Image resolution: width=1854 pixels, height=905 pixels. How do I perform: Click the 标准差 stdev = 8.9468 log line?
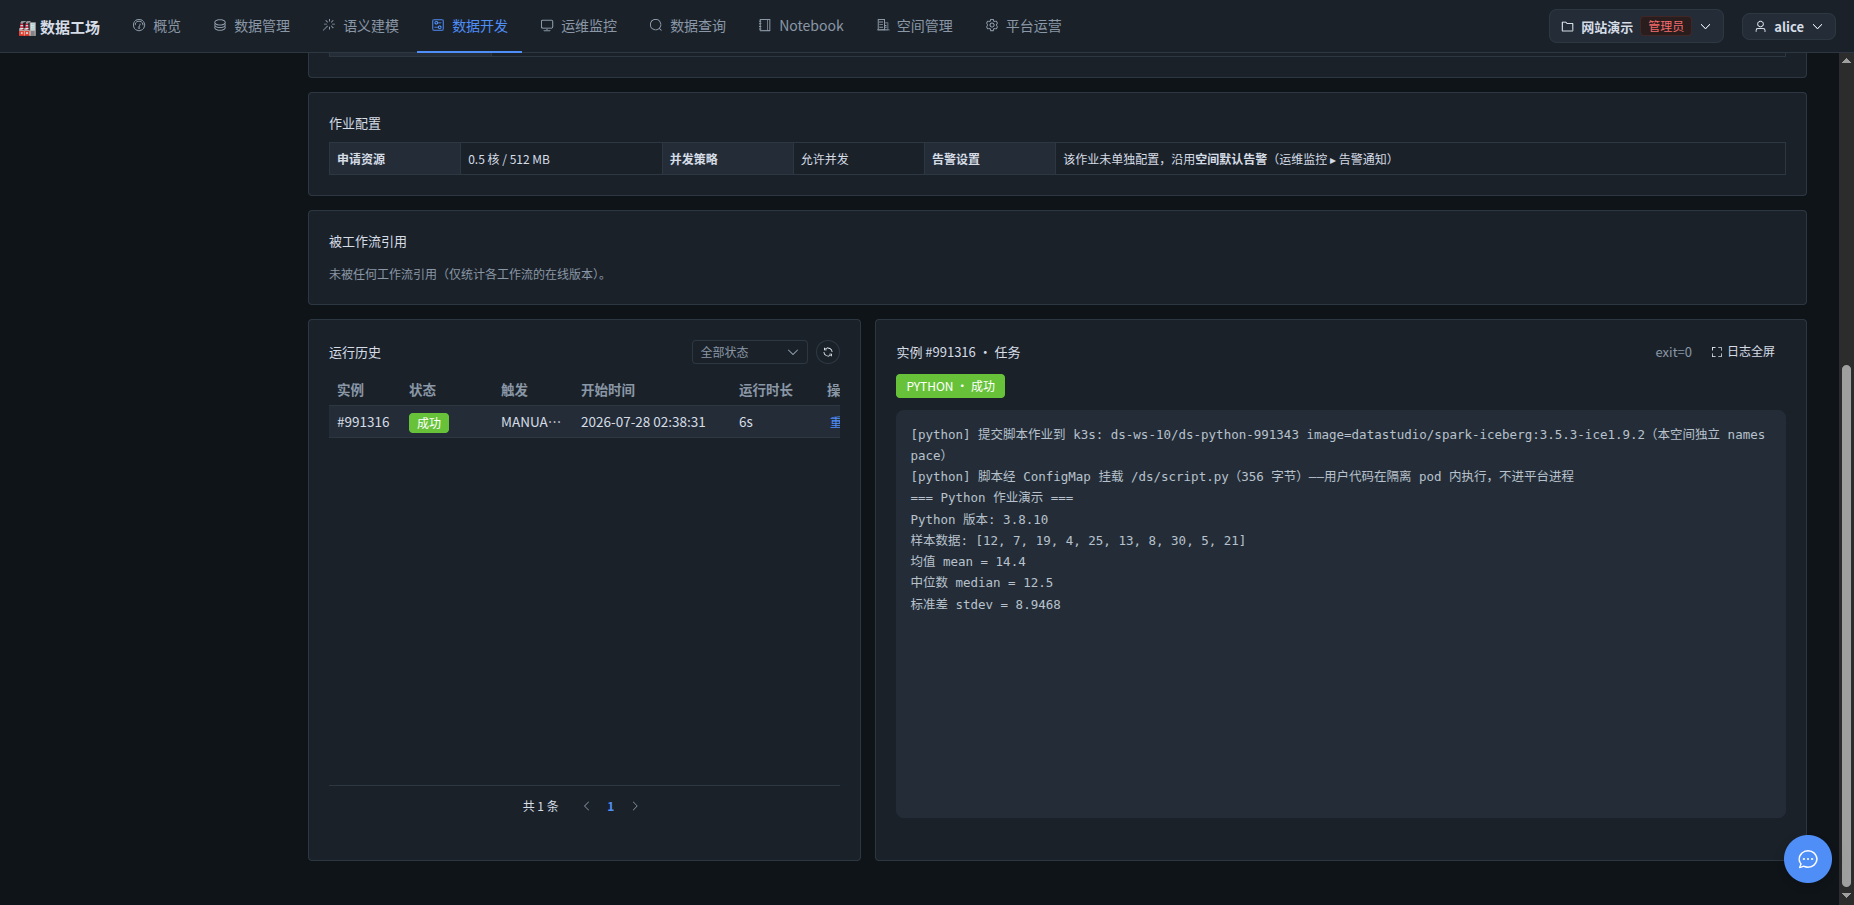coord(985,604)
